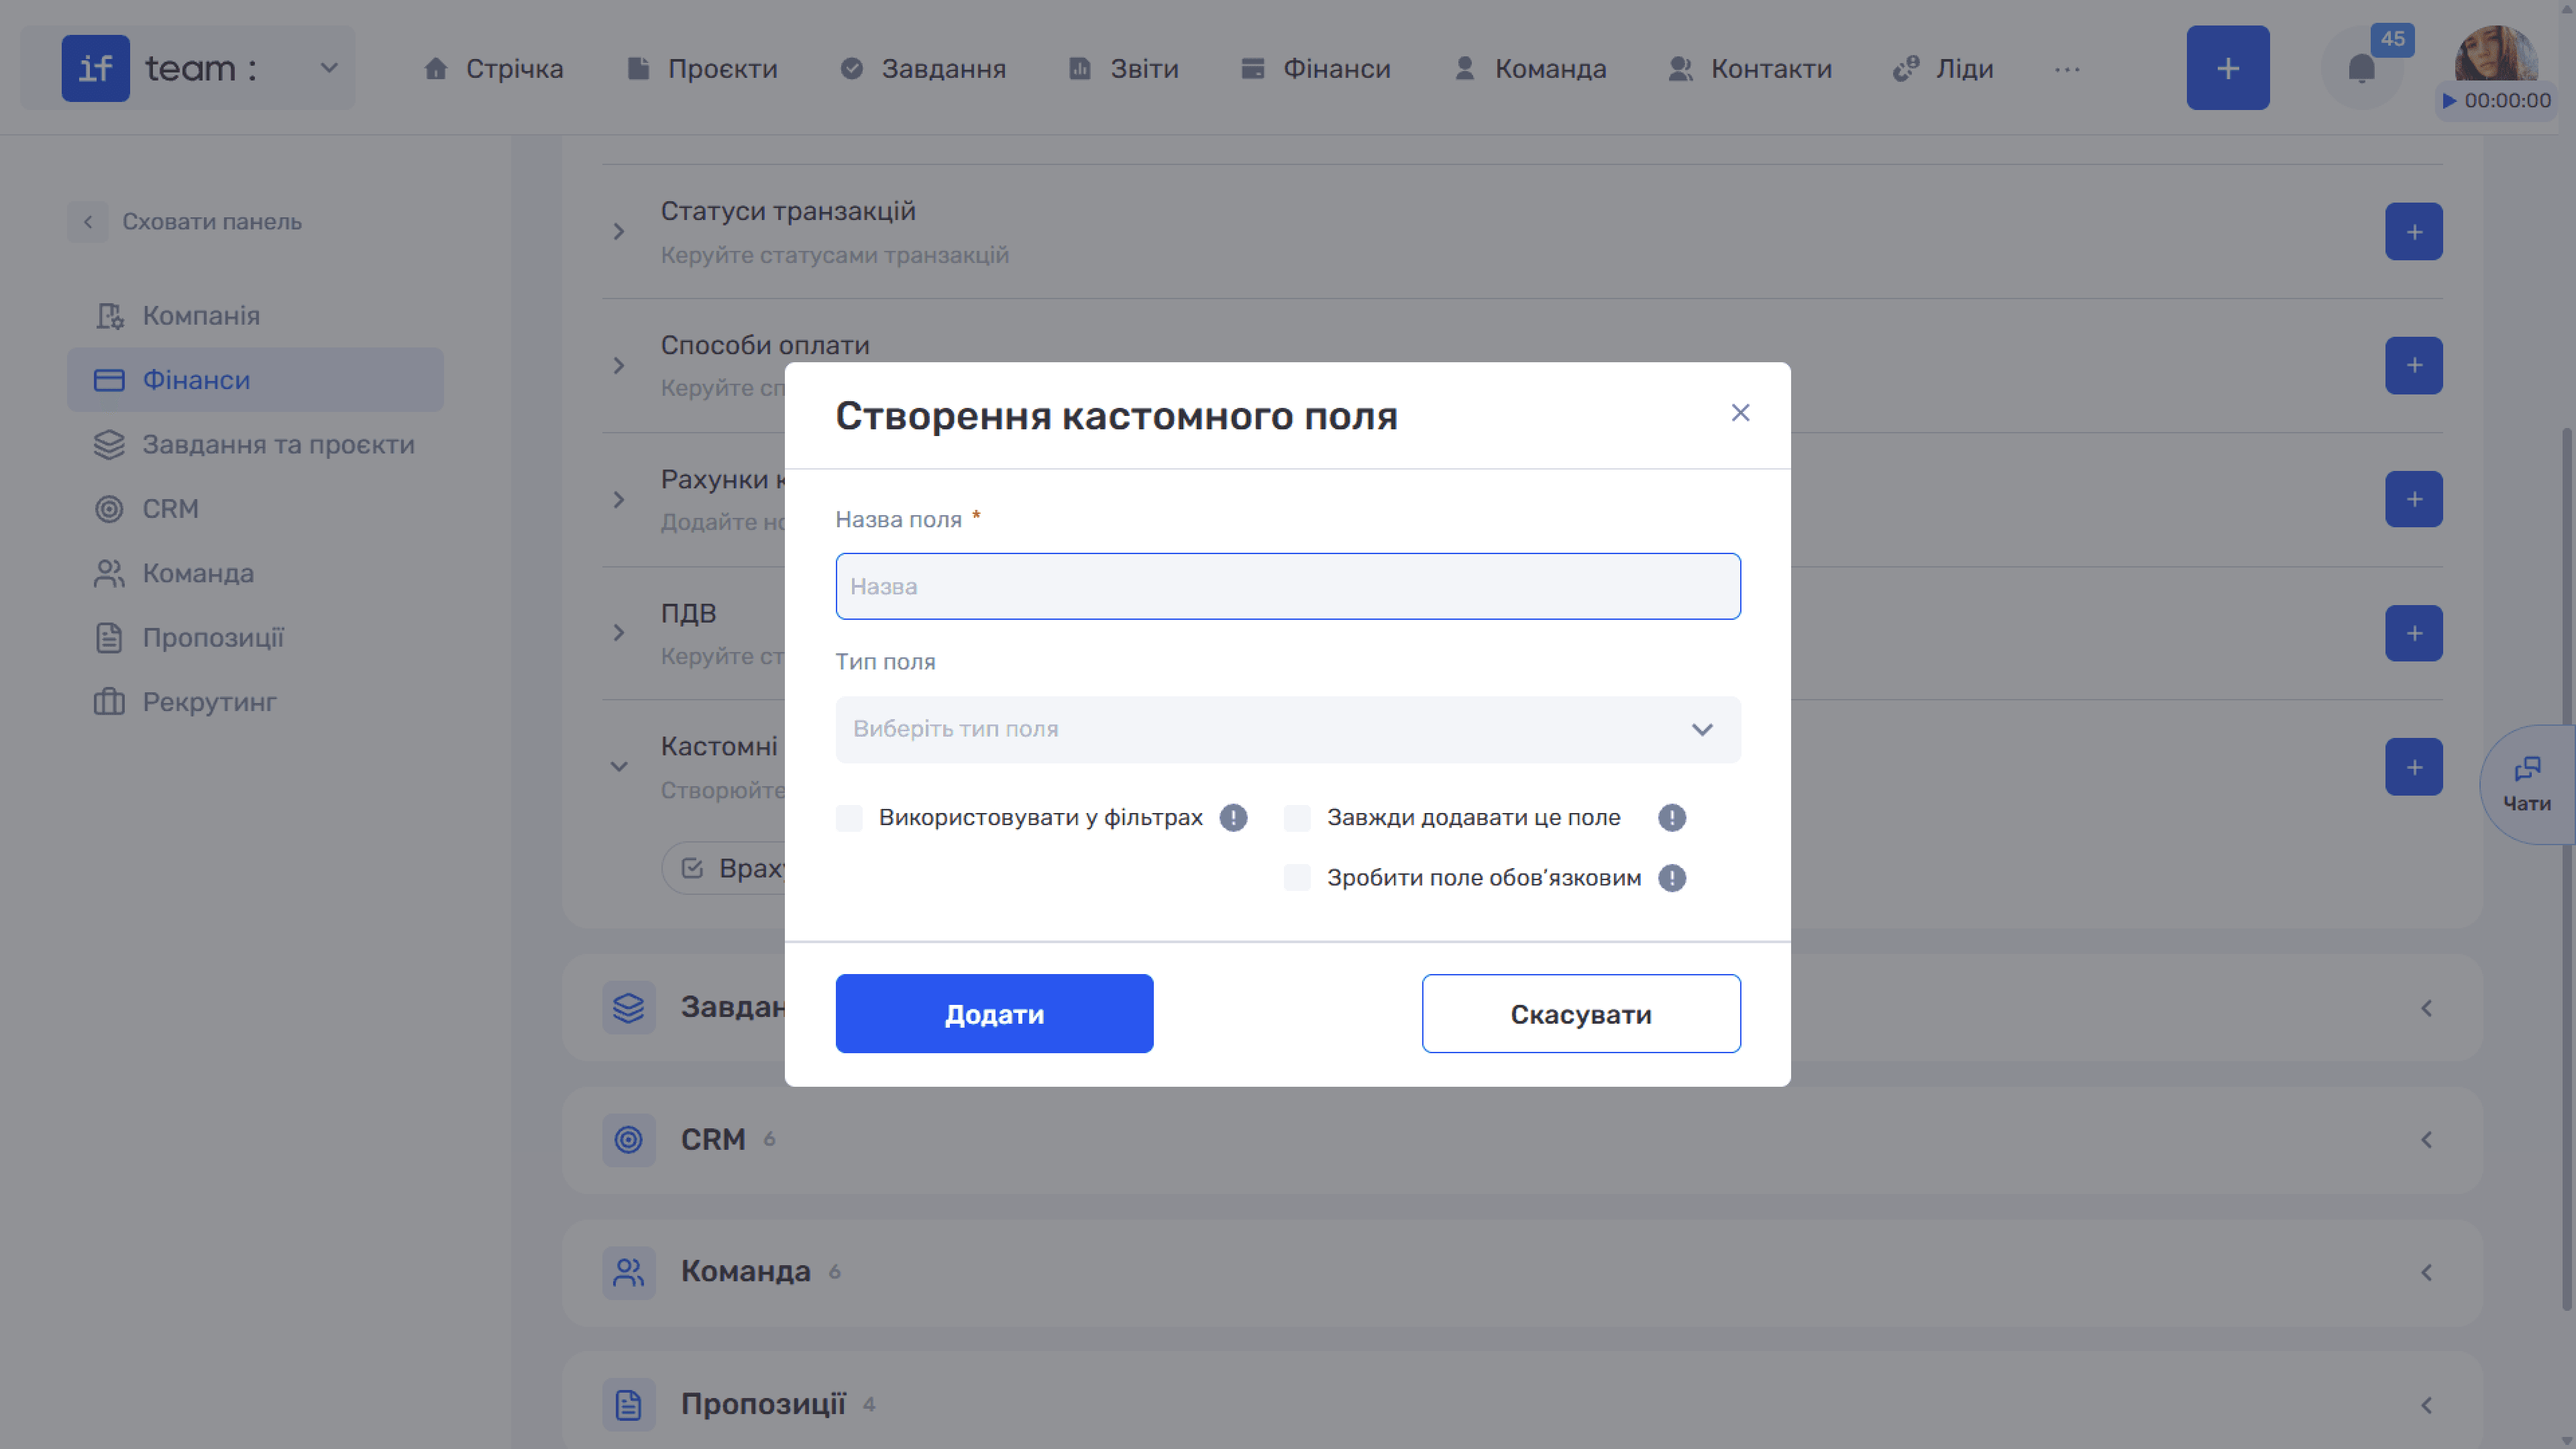
Task: Go to the Стрічка menu item
Action: [493, 68]
